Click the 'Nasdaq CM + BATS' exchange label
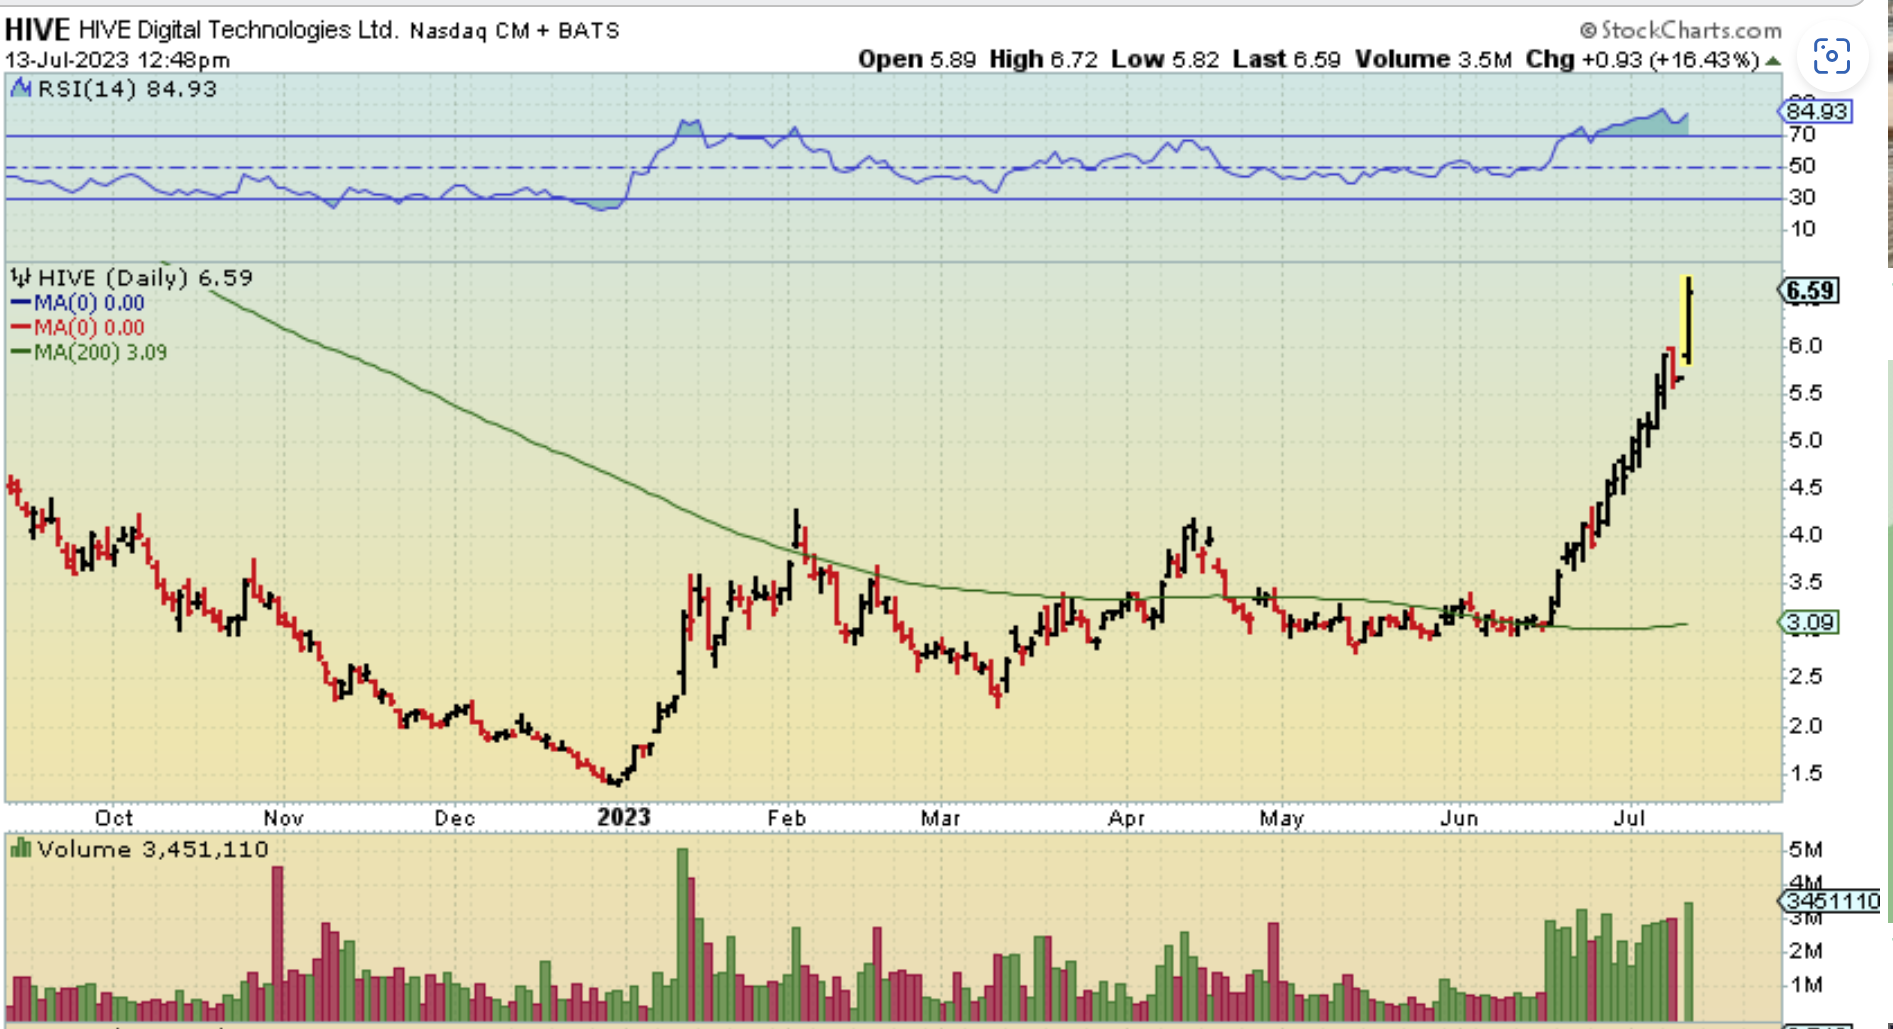 tap(515, 31)
